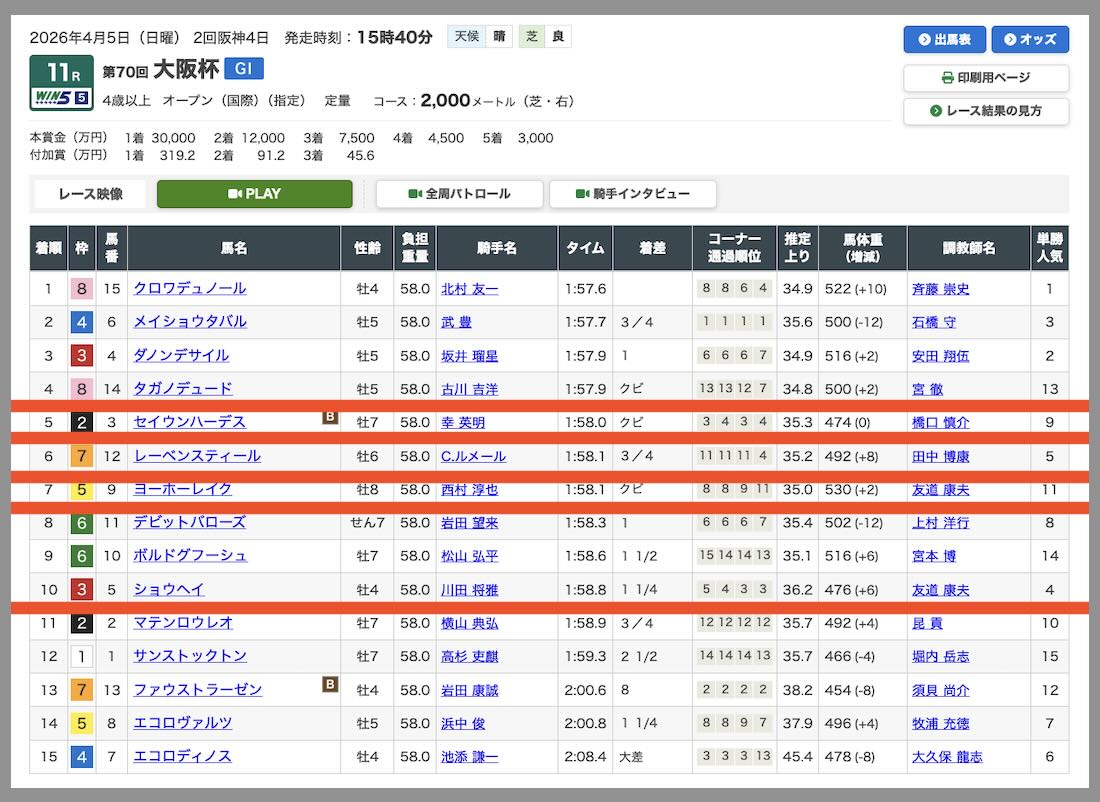Watch the 騎手インタビュー jockey interview
This screenshot has height=802, width=1100.
point(632,194)
